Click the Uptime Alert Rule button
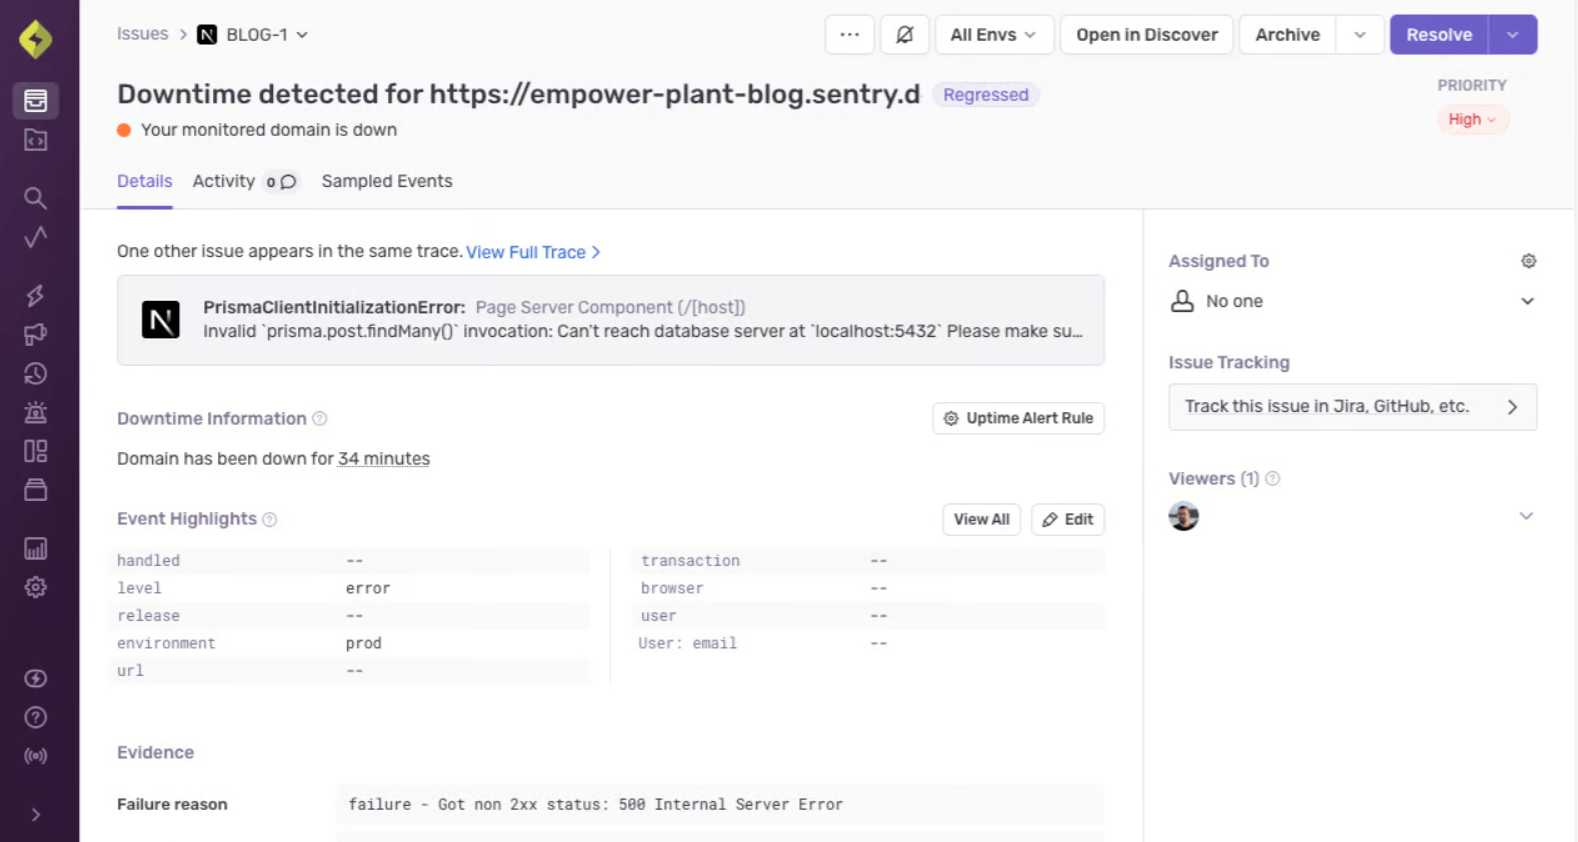This screenshot has width=1578, height=842. pyautogui.click(x=1018, y=418)
